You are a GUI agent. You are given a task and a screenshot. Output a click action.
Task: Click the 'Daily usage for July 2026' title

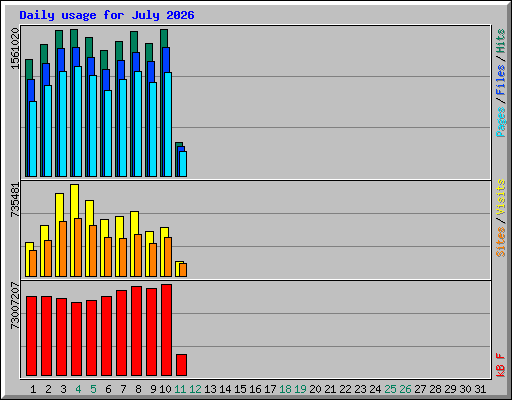point(107,15)
